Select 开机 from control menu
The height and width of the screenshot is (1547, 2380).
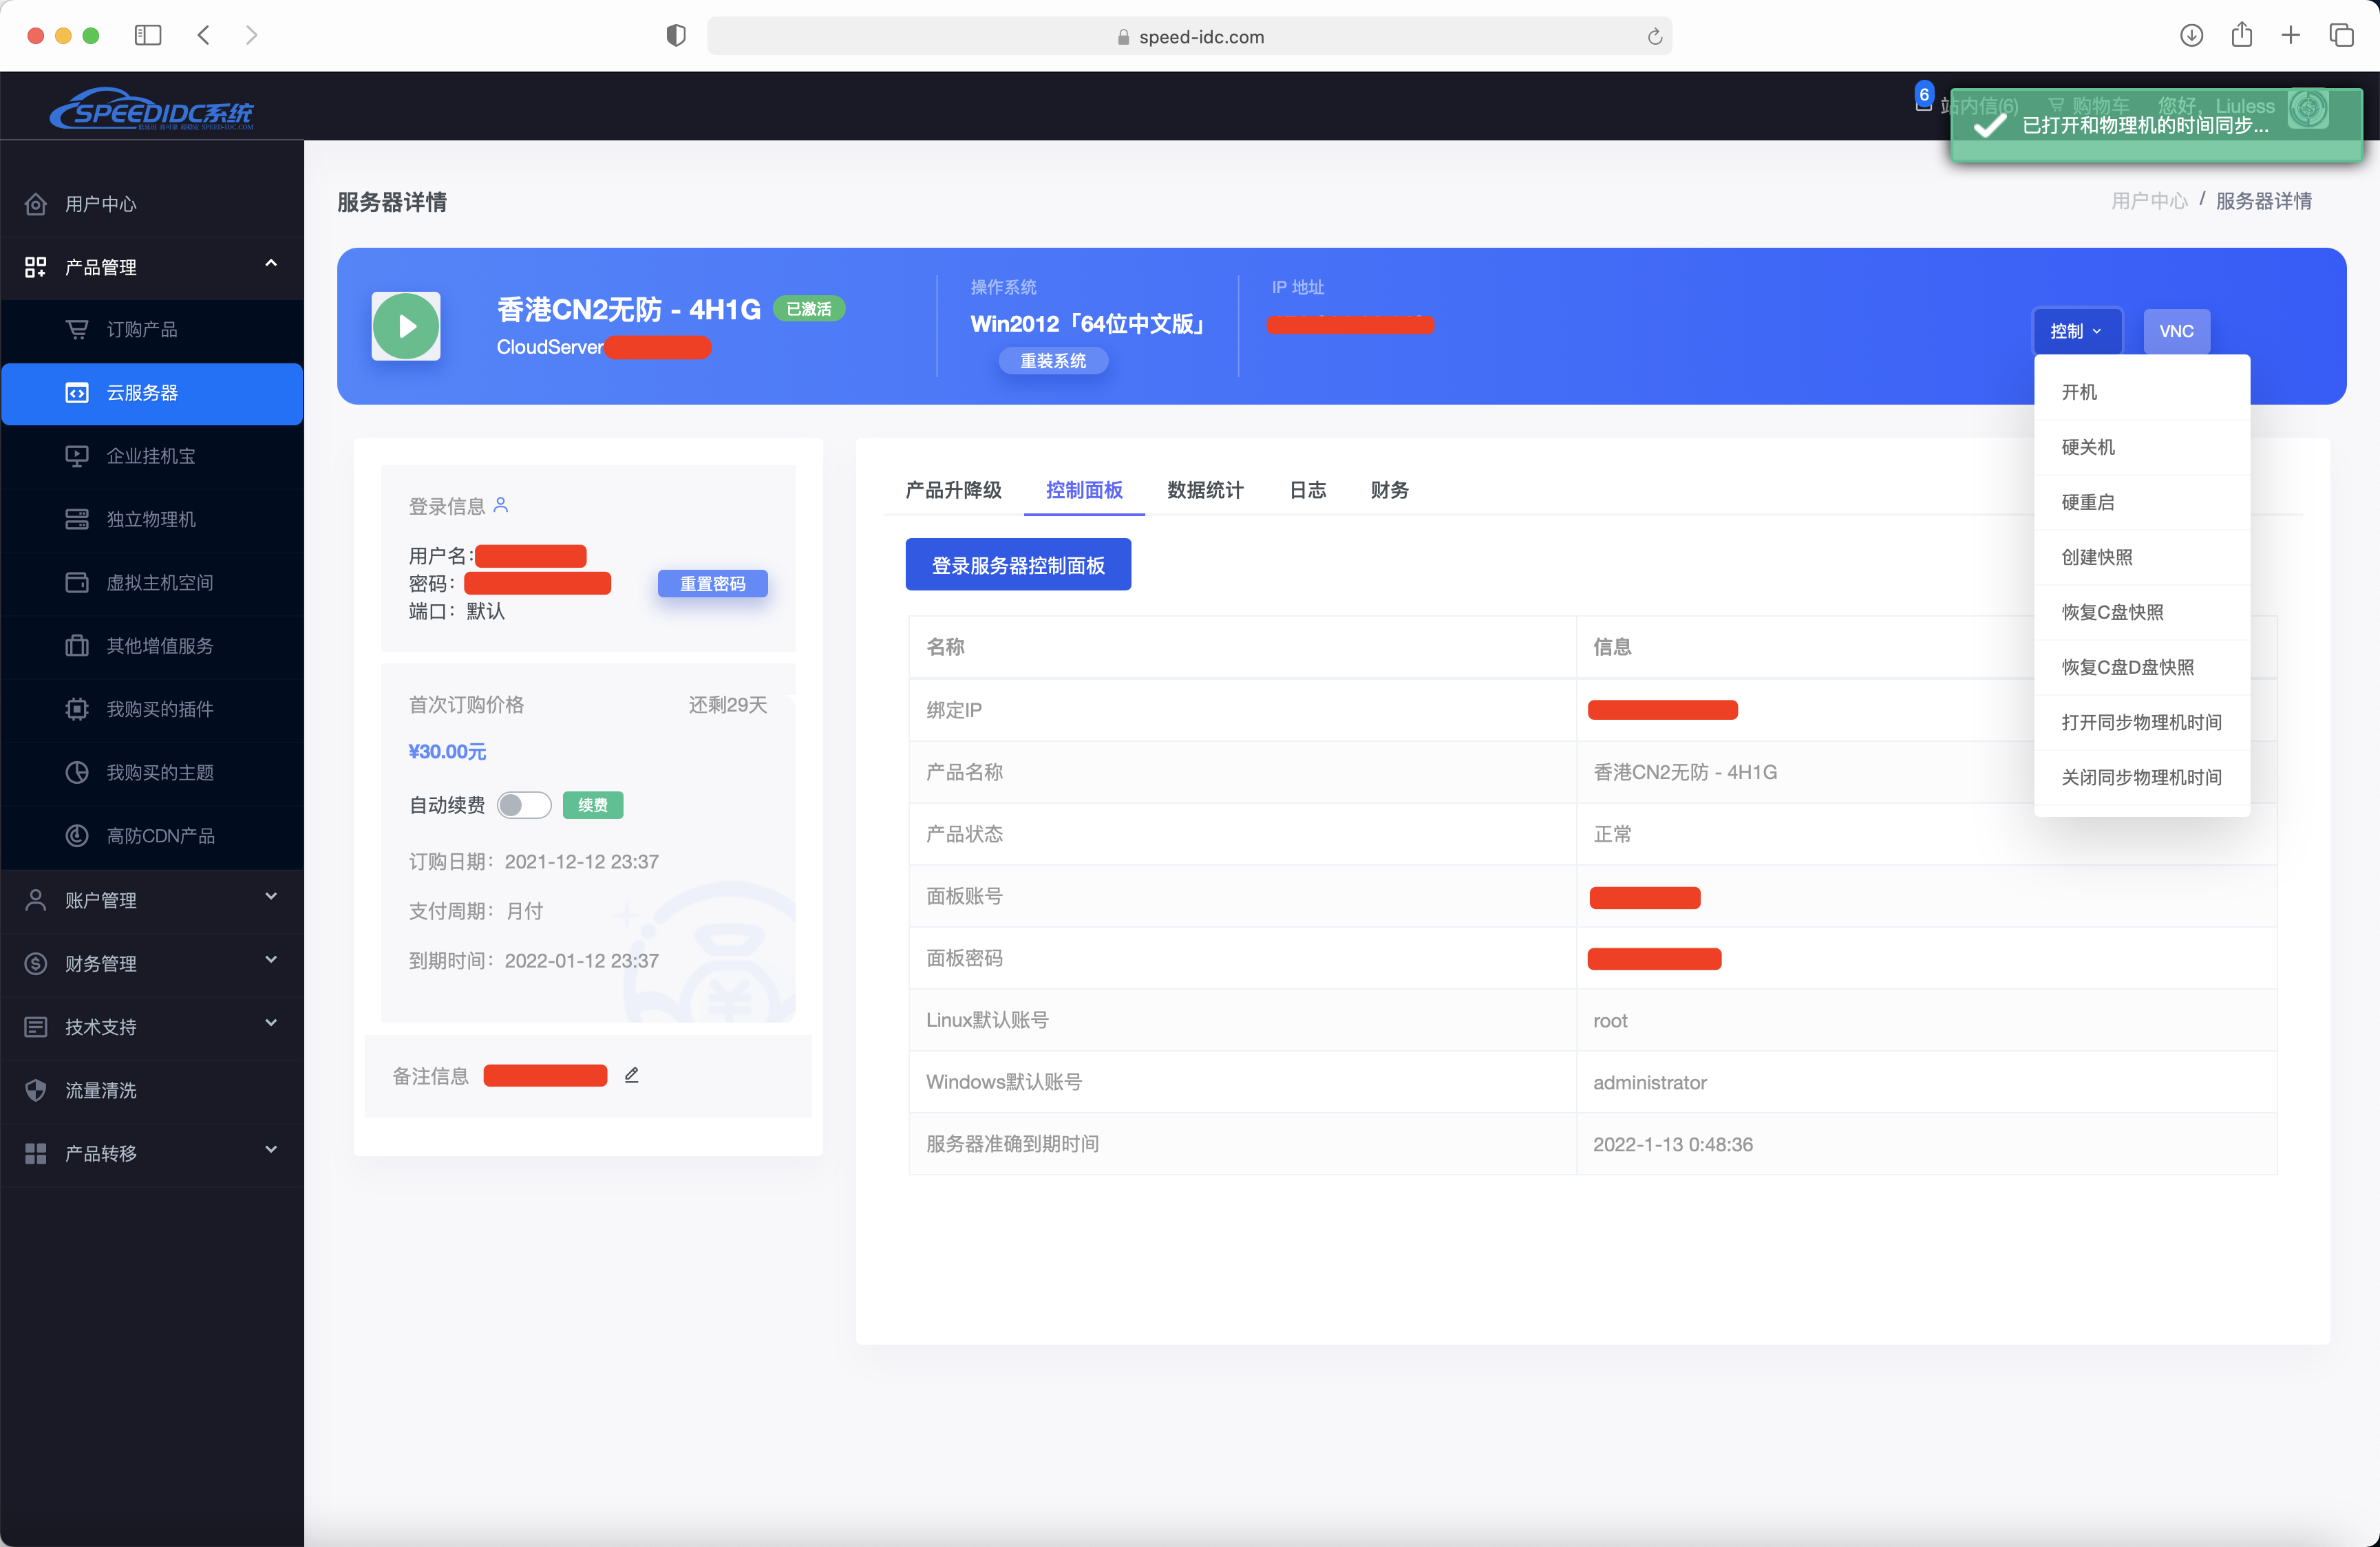(x=2142, y=392)
